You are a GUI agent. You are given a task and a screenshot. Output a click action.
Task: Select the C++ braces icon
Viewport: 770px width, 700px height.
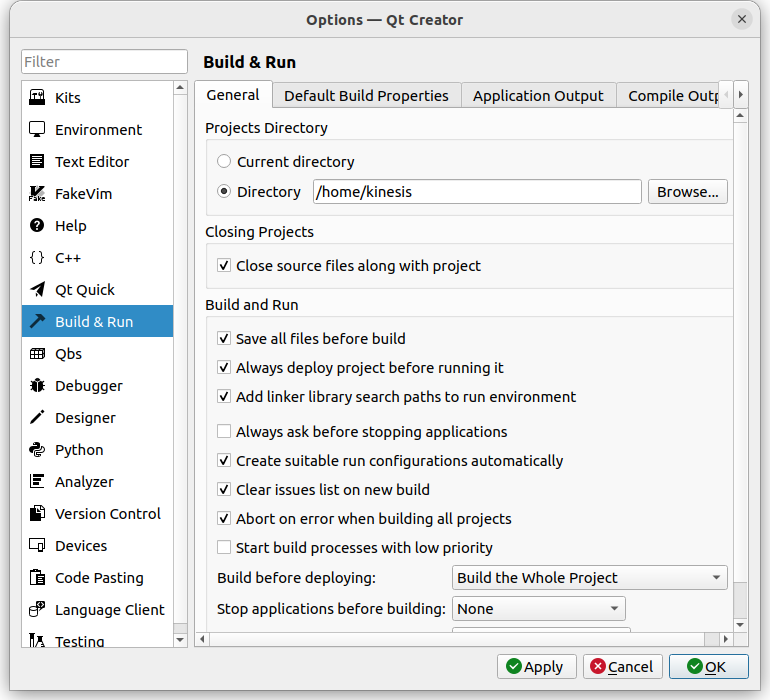click(x=37, y=257)
